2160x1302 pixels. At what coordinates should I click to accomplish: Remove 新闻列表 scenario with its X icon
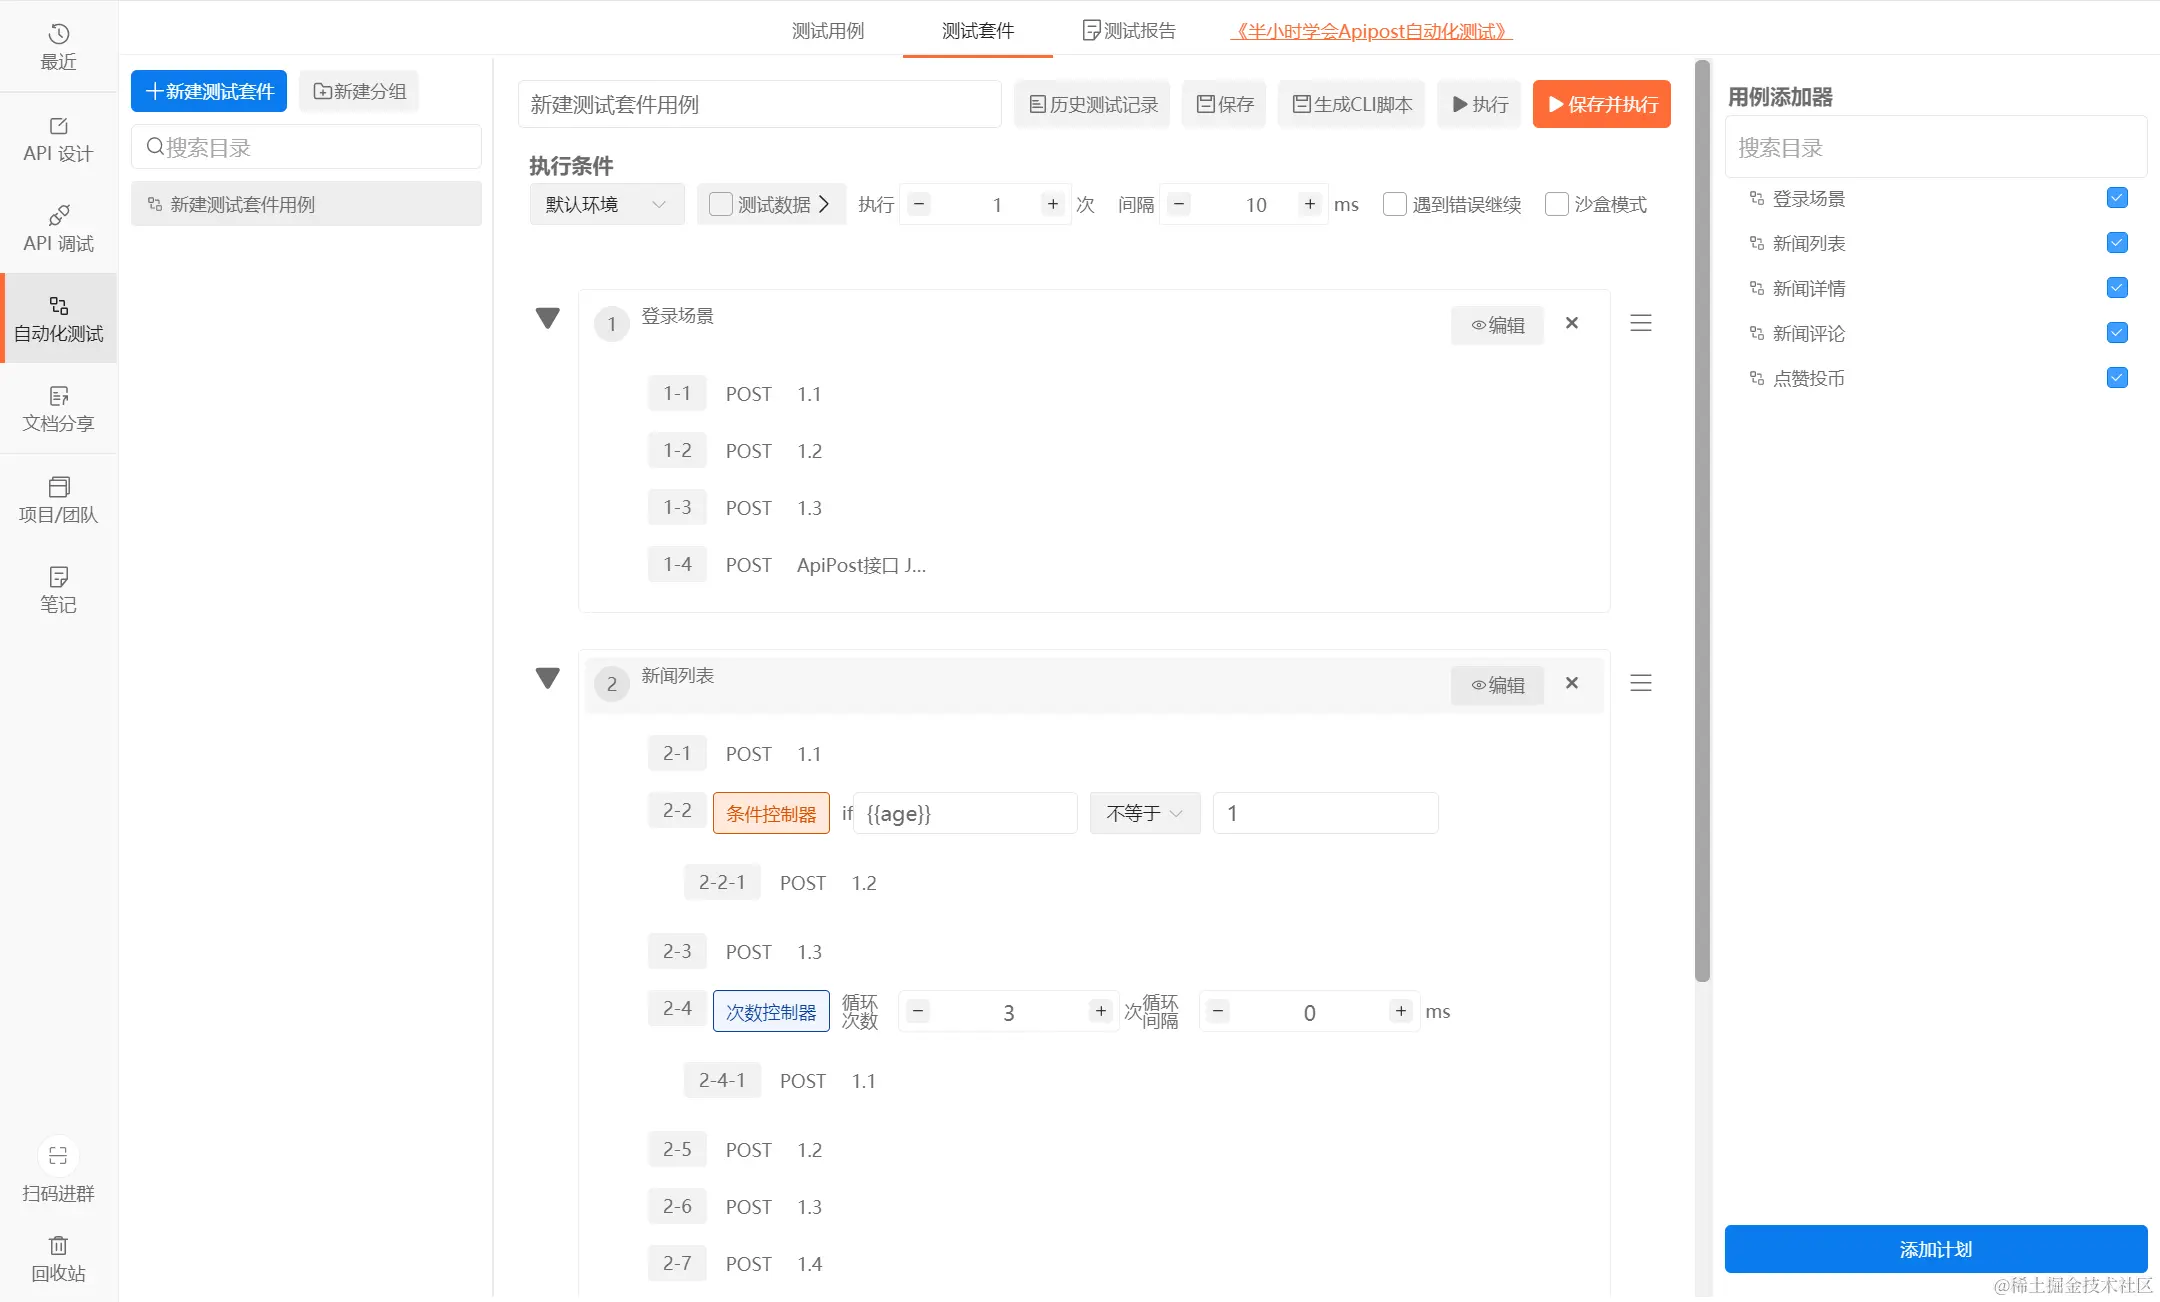click(1571, 683)
